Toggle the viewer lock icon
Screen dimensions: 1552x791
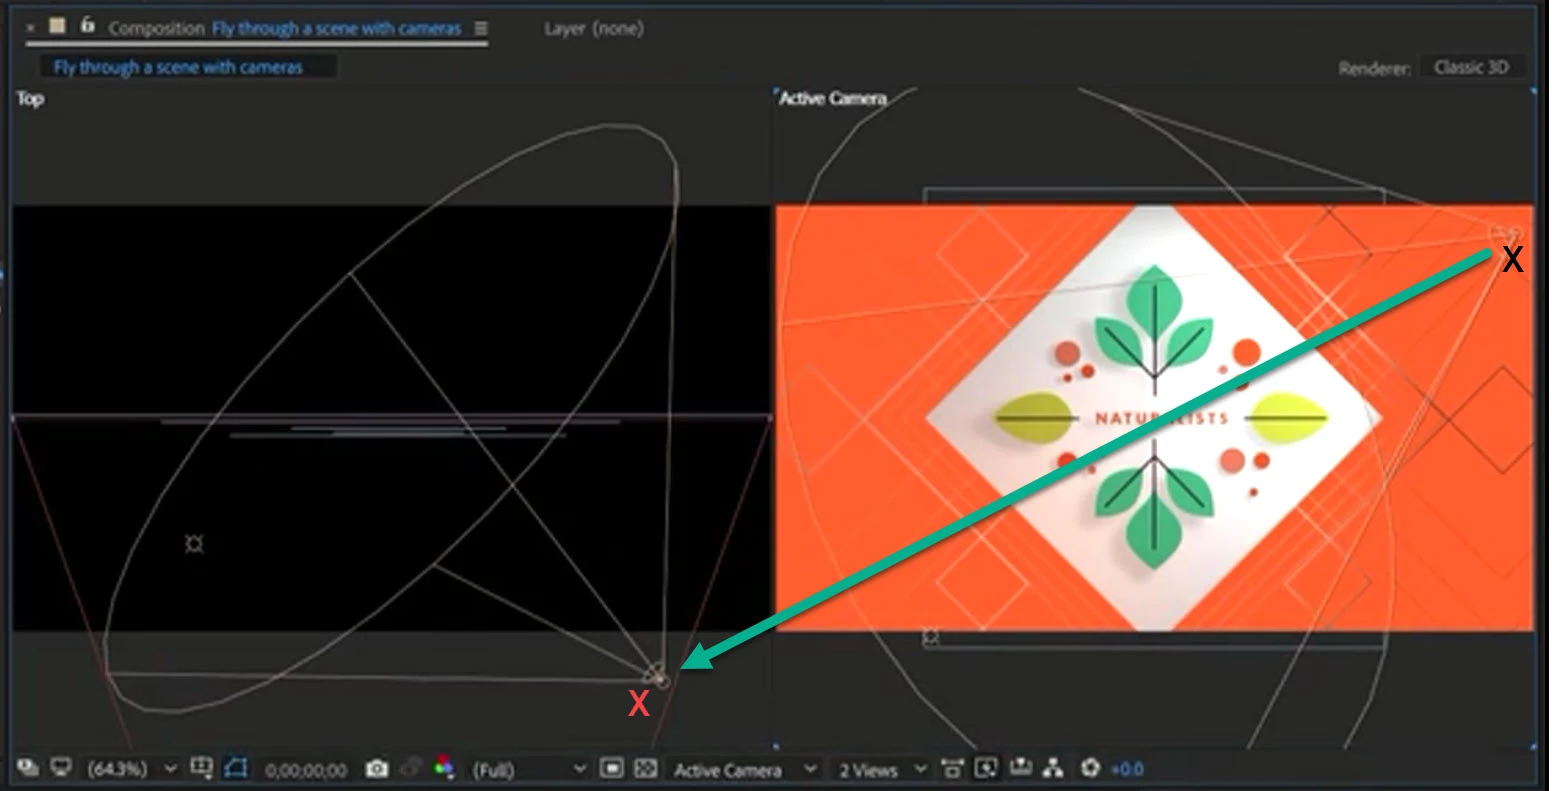pyautogui.click(x=87, y=26)
